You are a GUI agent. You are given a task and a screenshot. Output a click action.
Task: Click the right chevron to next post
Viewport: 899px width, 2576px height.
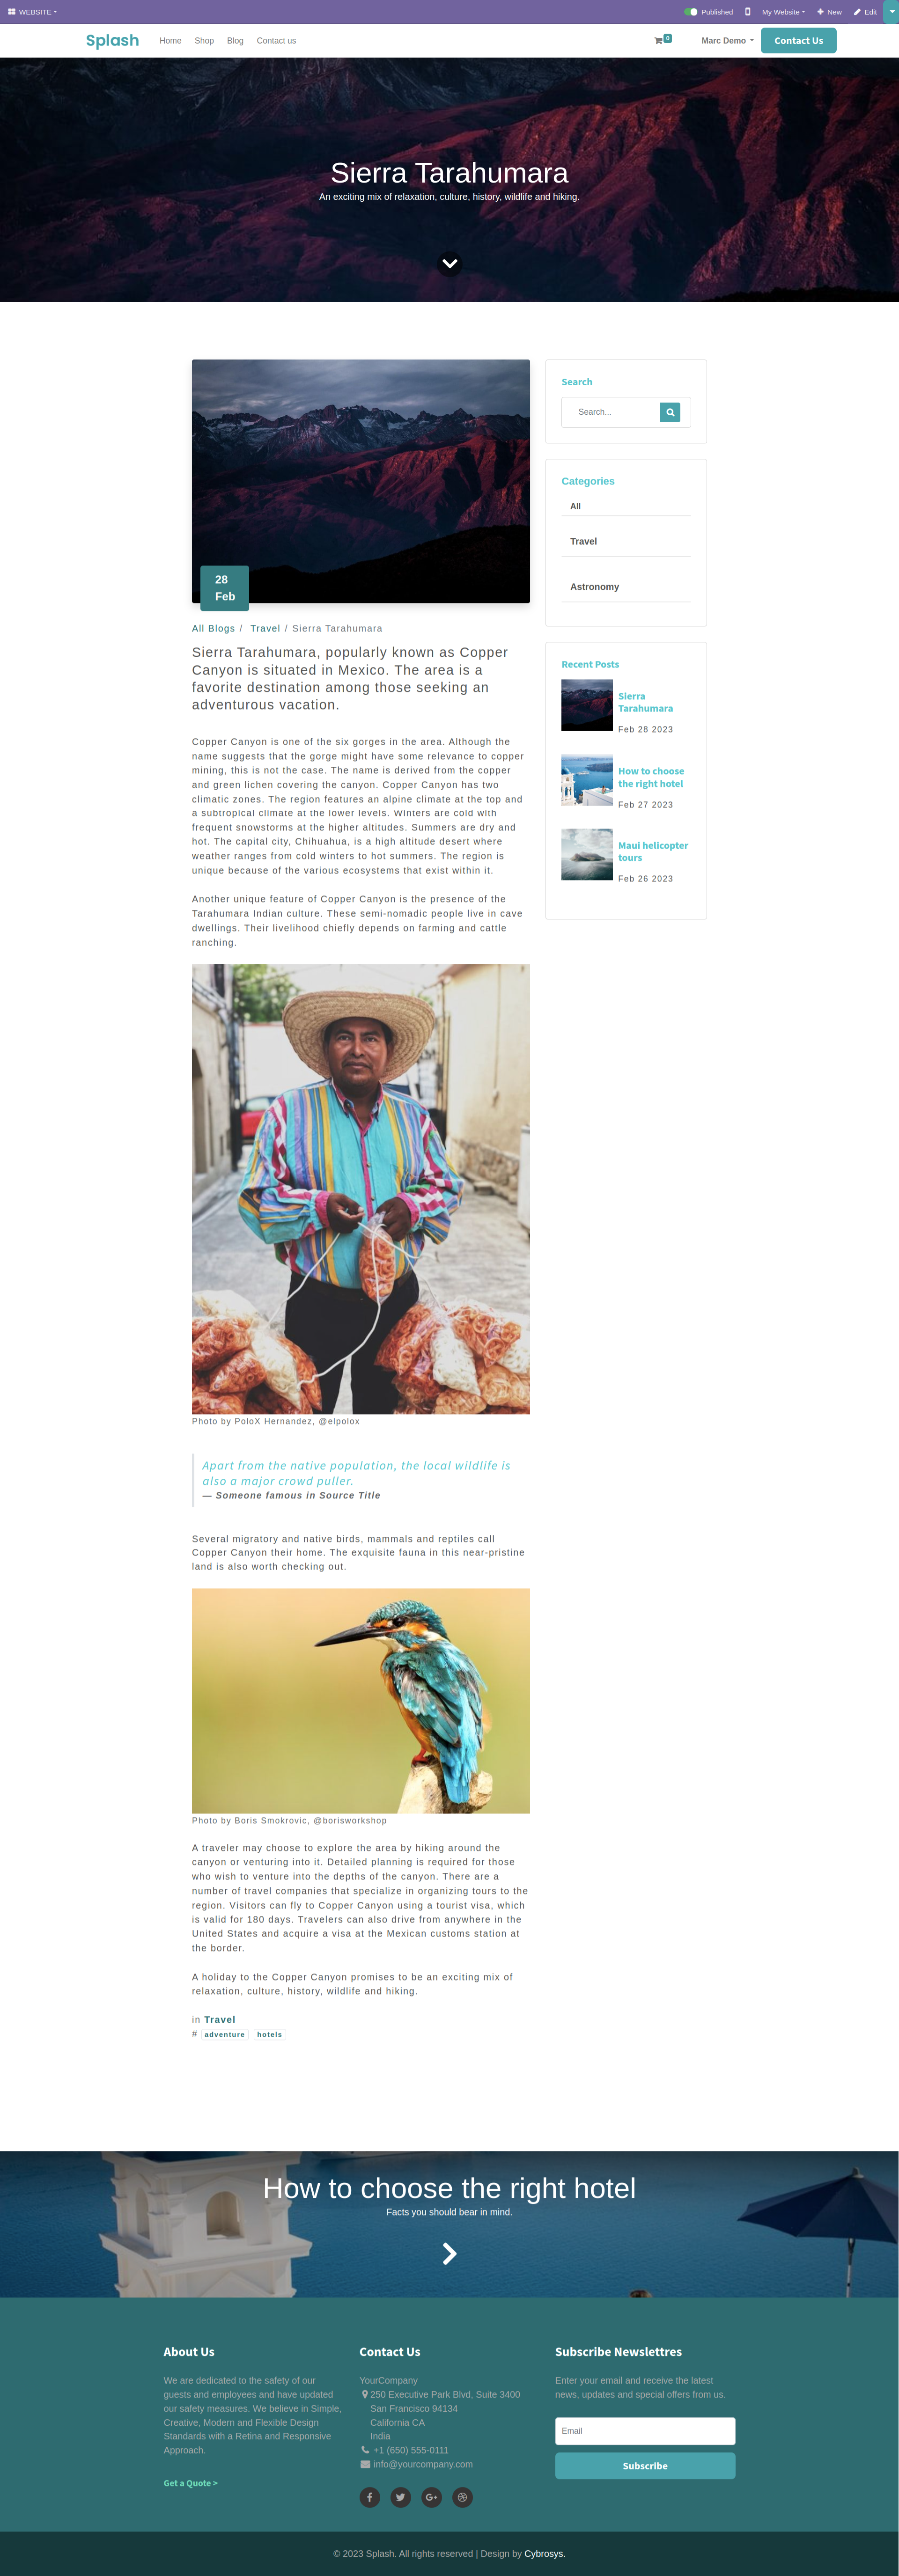click(450, 2253)
